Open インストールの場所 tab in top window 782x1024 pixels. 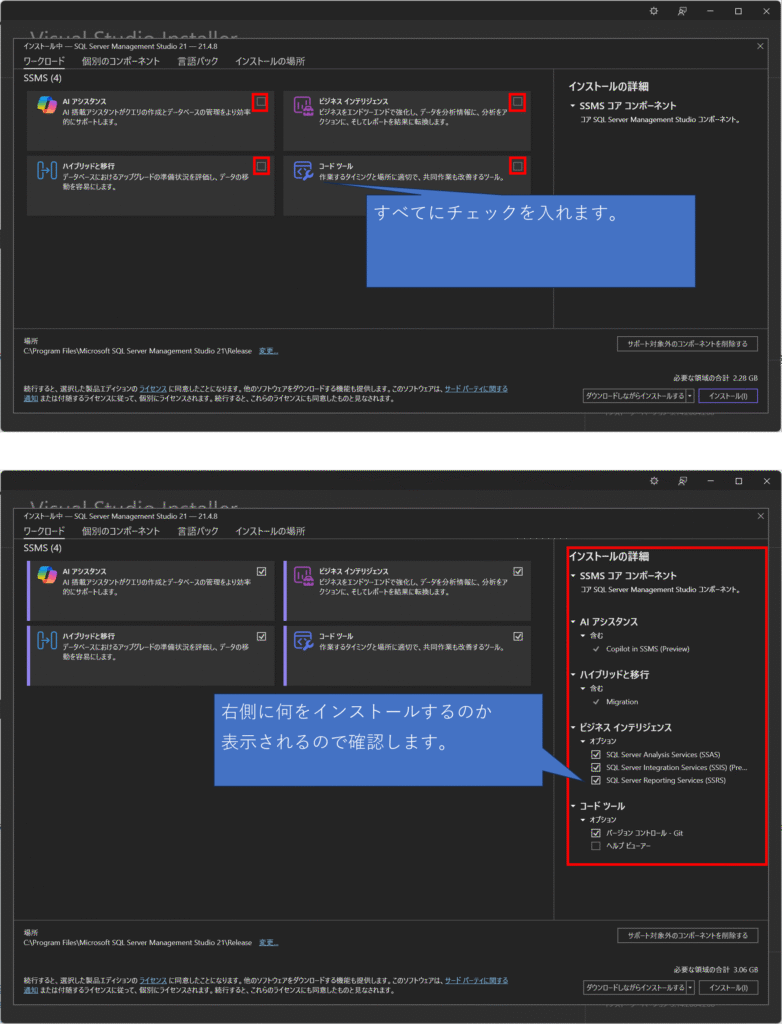[269, 61]
